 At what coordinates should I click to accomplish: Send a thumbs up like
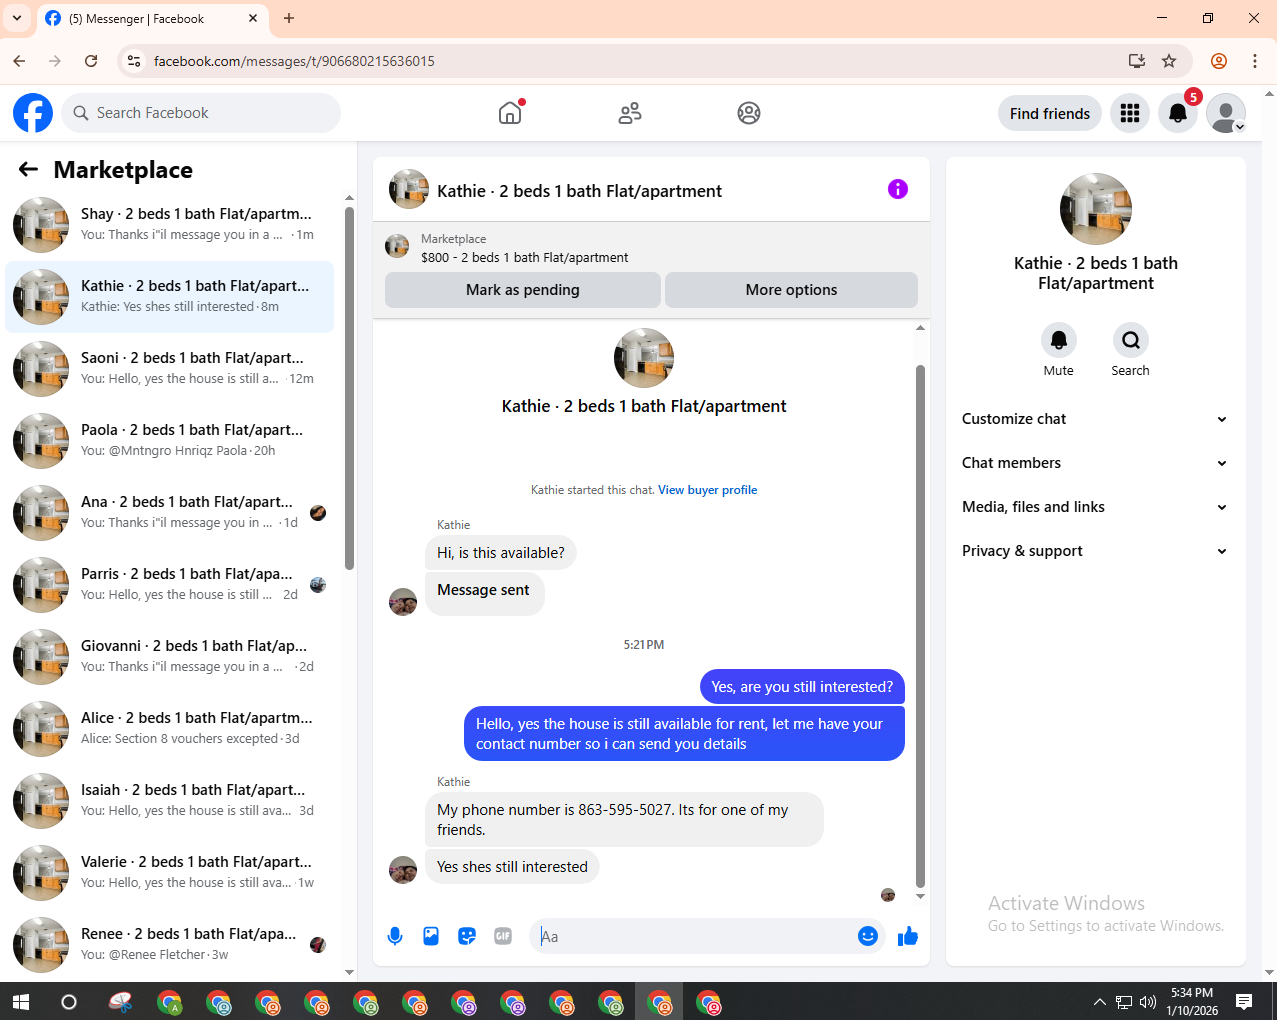click(908, 936)
